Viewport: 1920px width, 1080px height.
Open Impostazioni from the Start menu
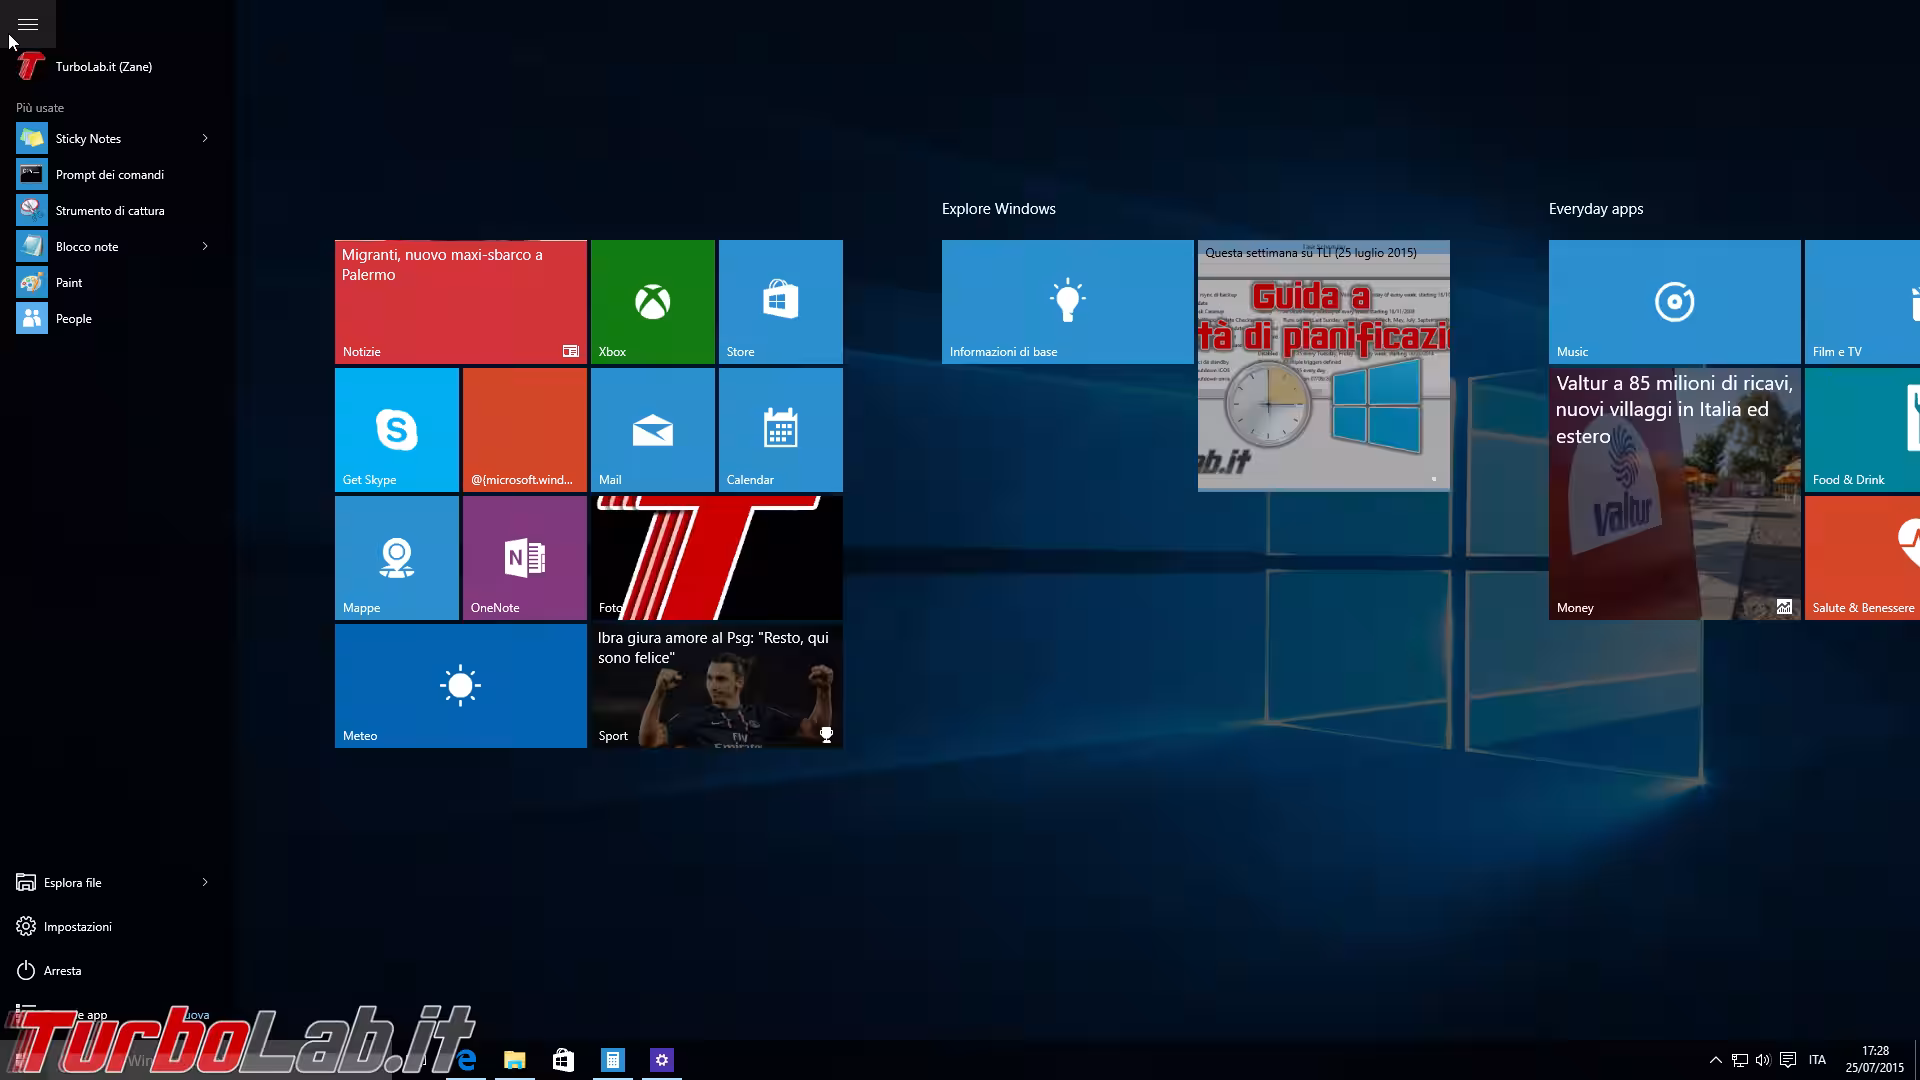tap(78, 926)
